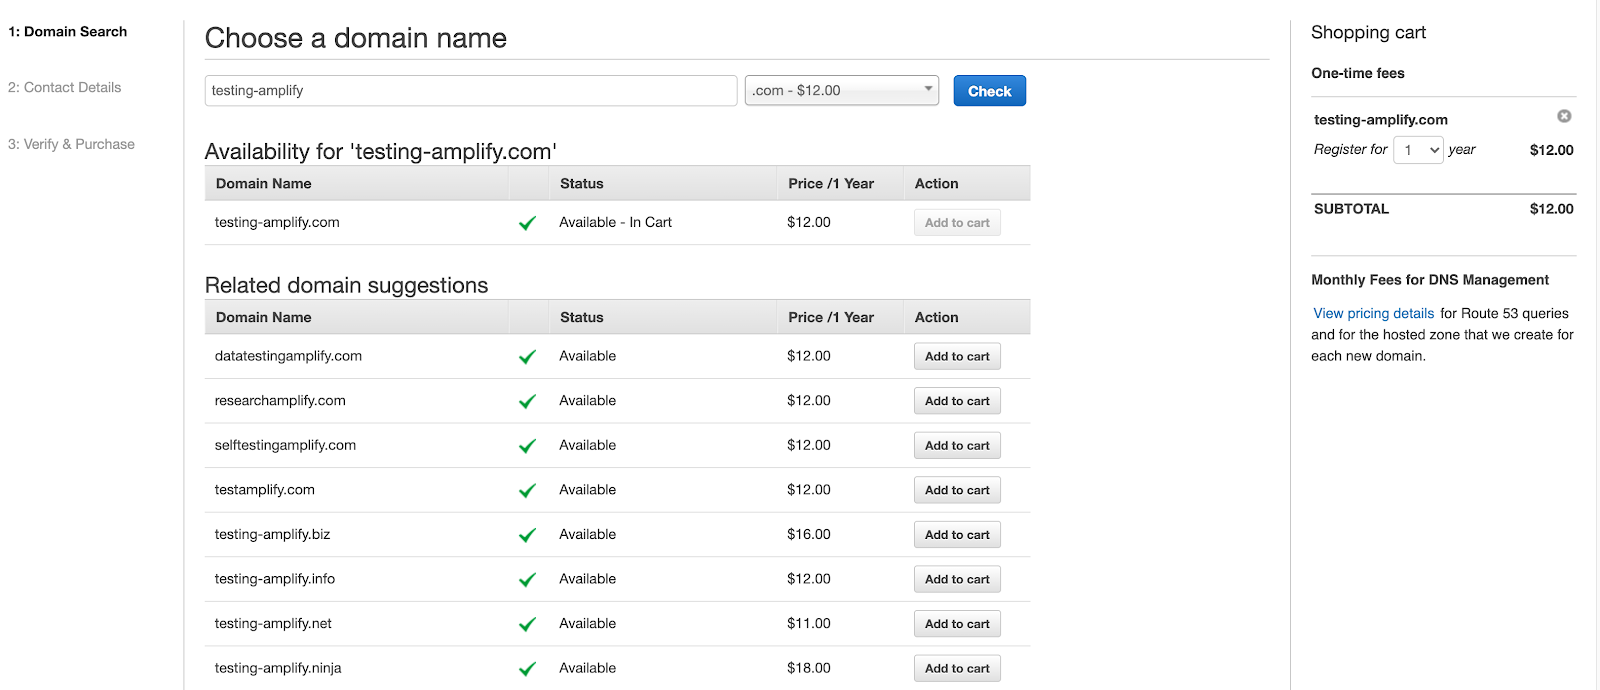This screenshot has width=1600, height=690.
Task: Click the testing-amplify.info domain name
Action: [x=275, y=579]
